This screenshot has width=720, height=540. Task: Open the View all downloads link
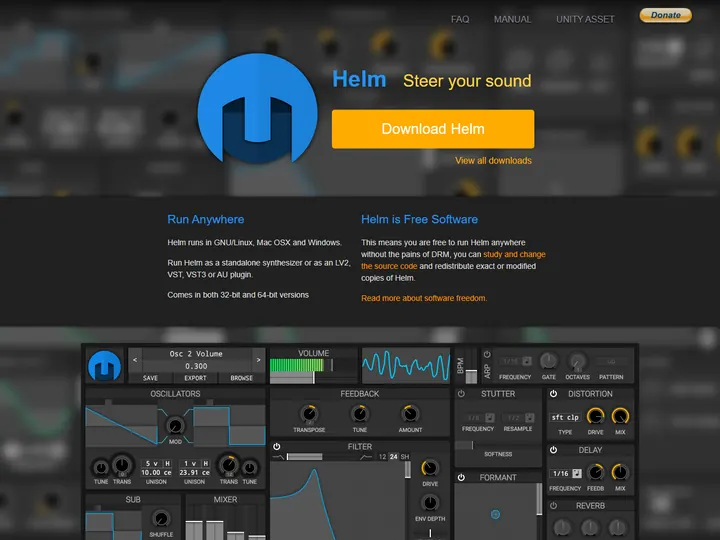(x=493, y=161)
